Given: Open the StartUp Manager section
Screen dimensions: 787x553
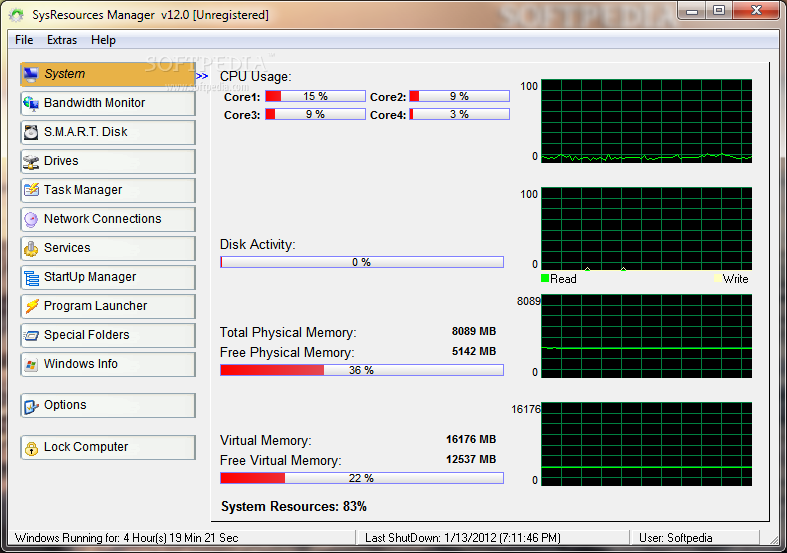Looking at the screenshot, I should 108,277.
